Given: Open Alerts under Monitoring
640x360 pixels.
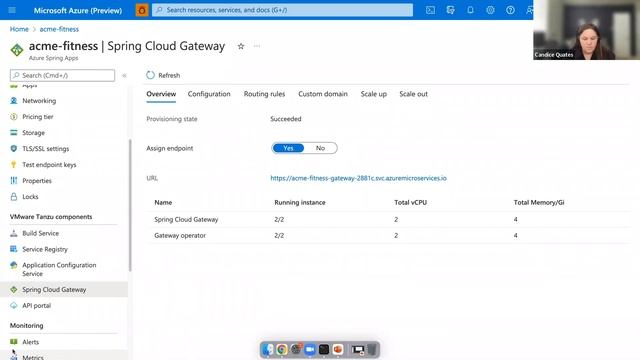Looking at the screenshot, I should 30,342.
